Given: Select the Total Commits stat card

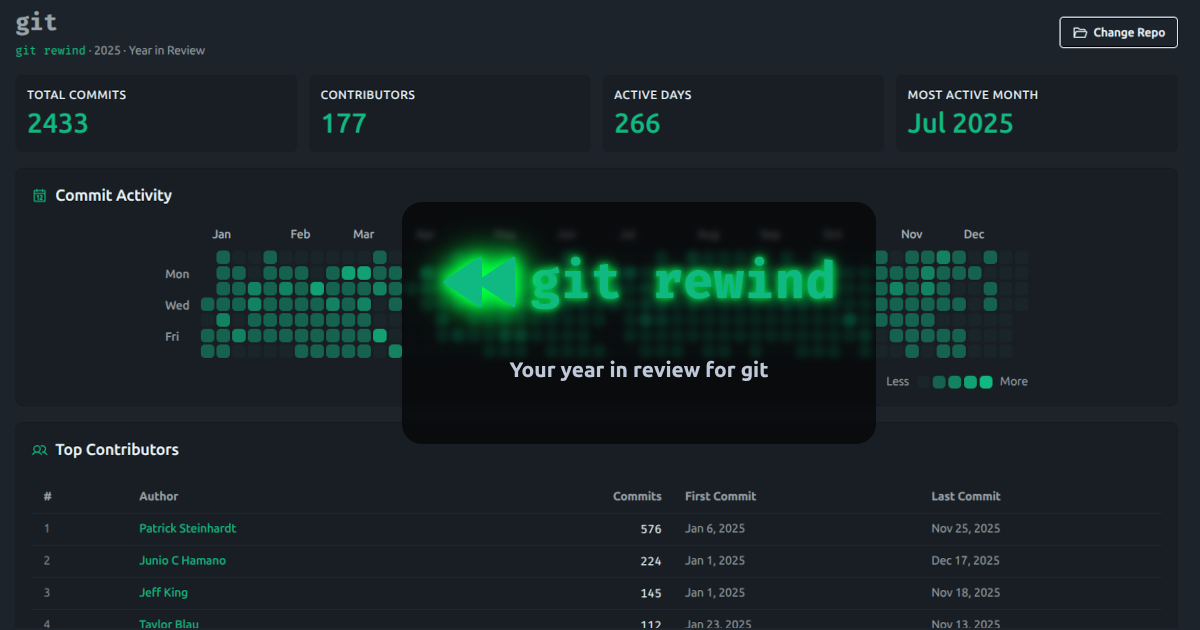Looking at the screenshot, I should [156, 112].
